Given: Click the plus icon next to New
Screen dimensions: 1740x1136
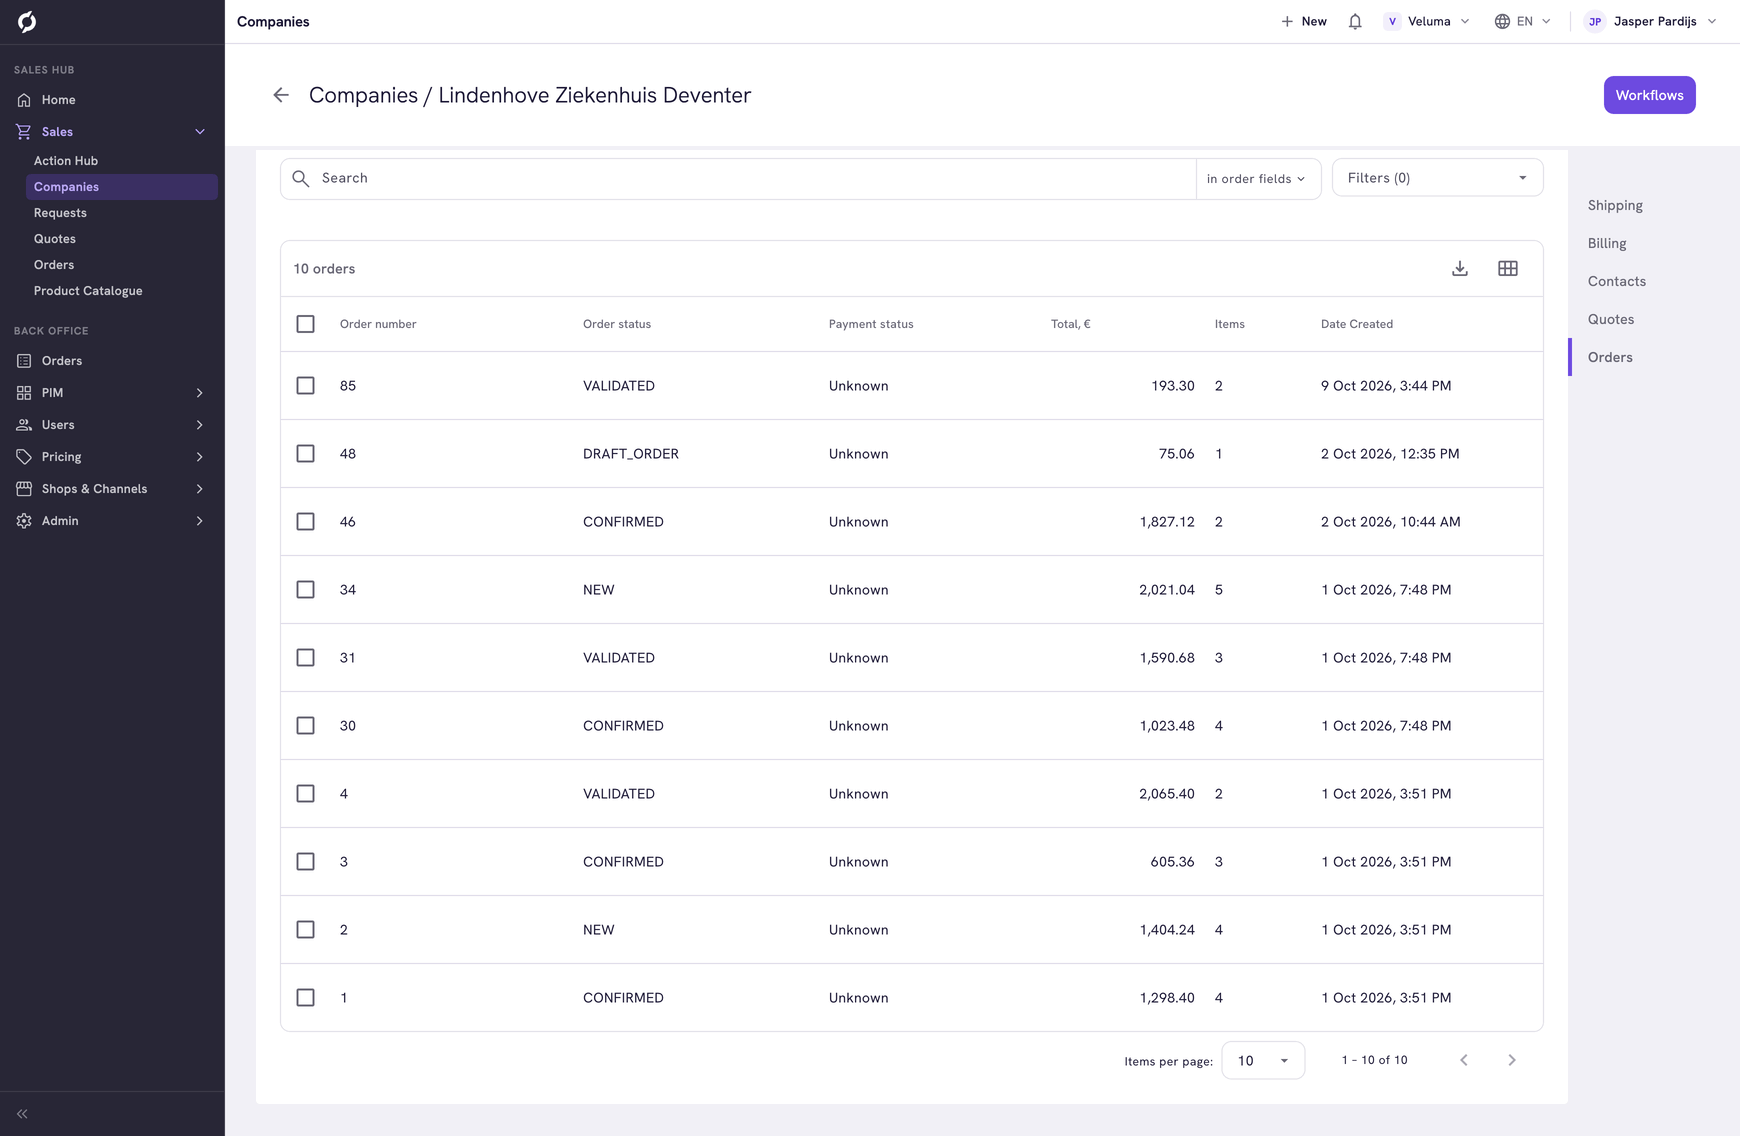Looking at the screenshot, I should pyautogui.click(x=1287, y=21).
